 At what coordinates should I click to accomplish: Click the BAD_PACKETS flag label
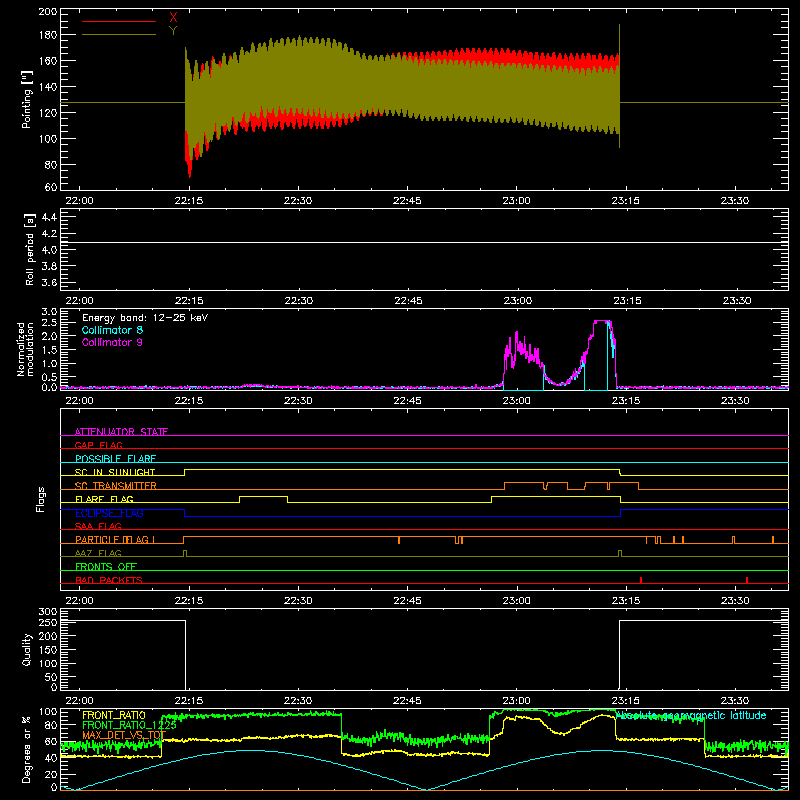(x=109, y=580)
